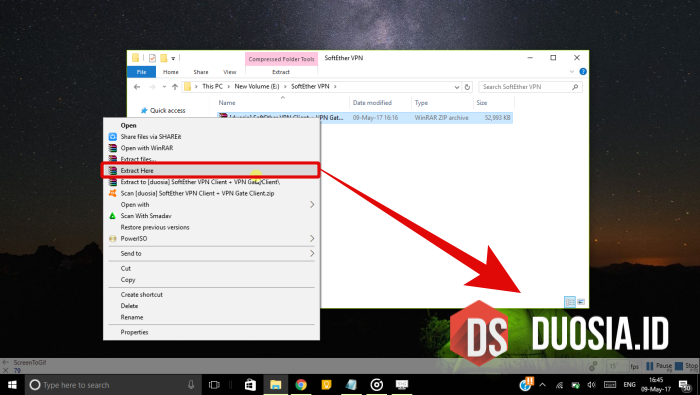
Task: Open the volume speaker tray icon
Action: (592, 385)
